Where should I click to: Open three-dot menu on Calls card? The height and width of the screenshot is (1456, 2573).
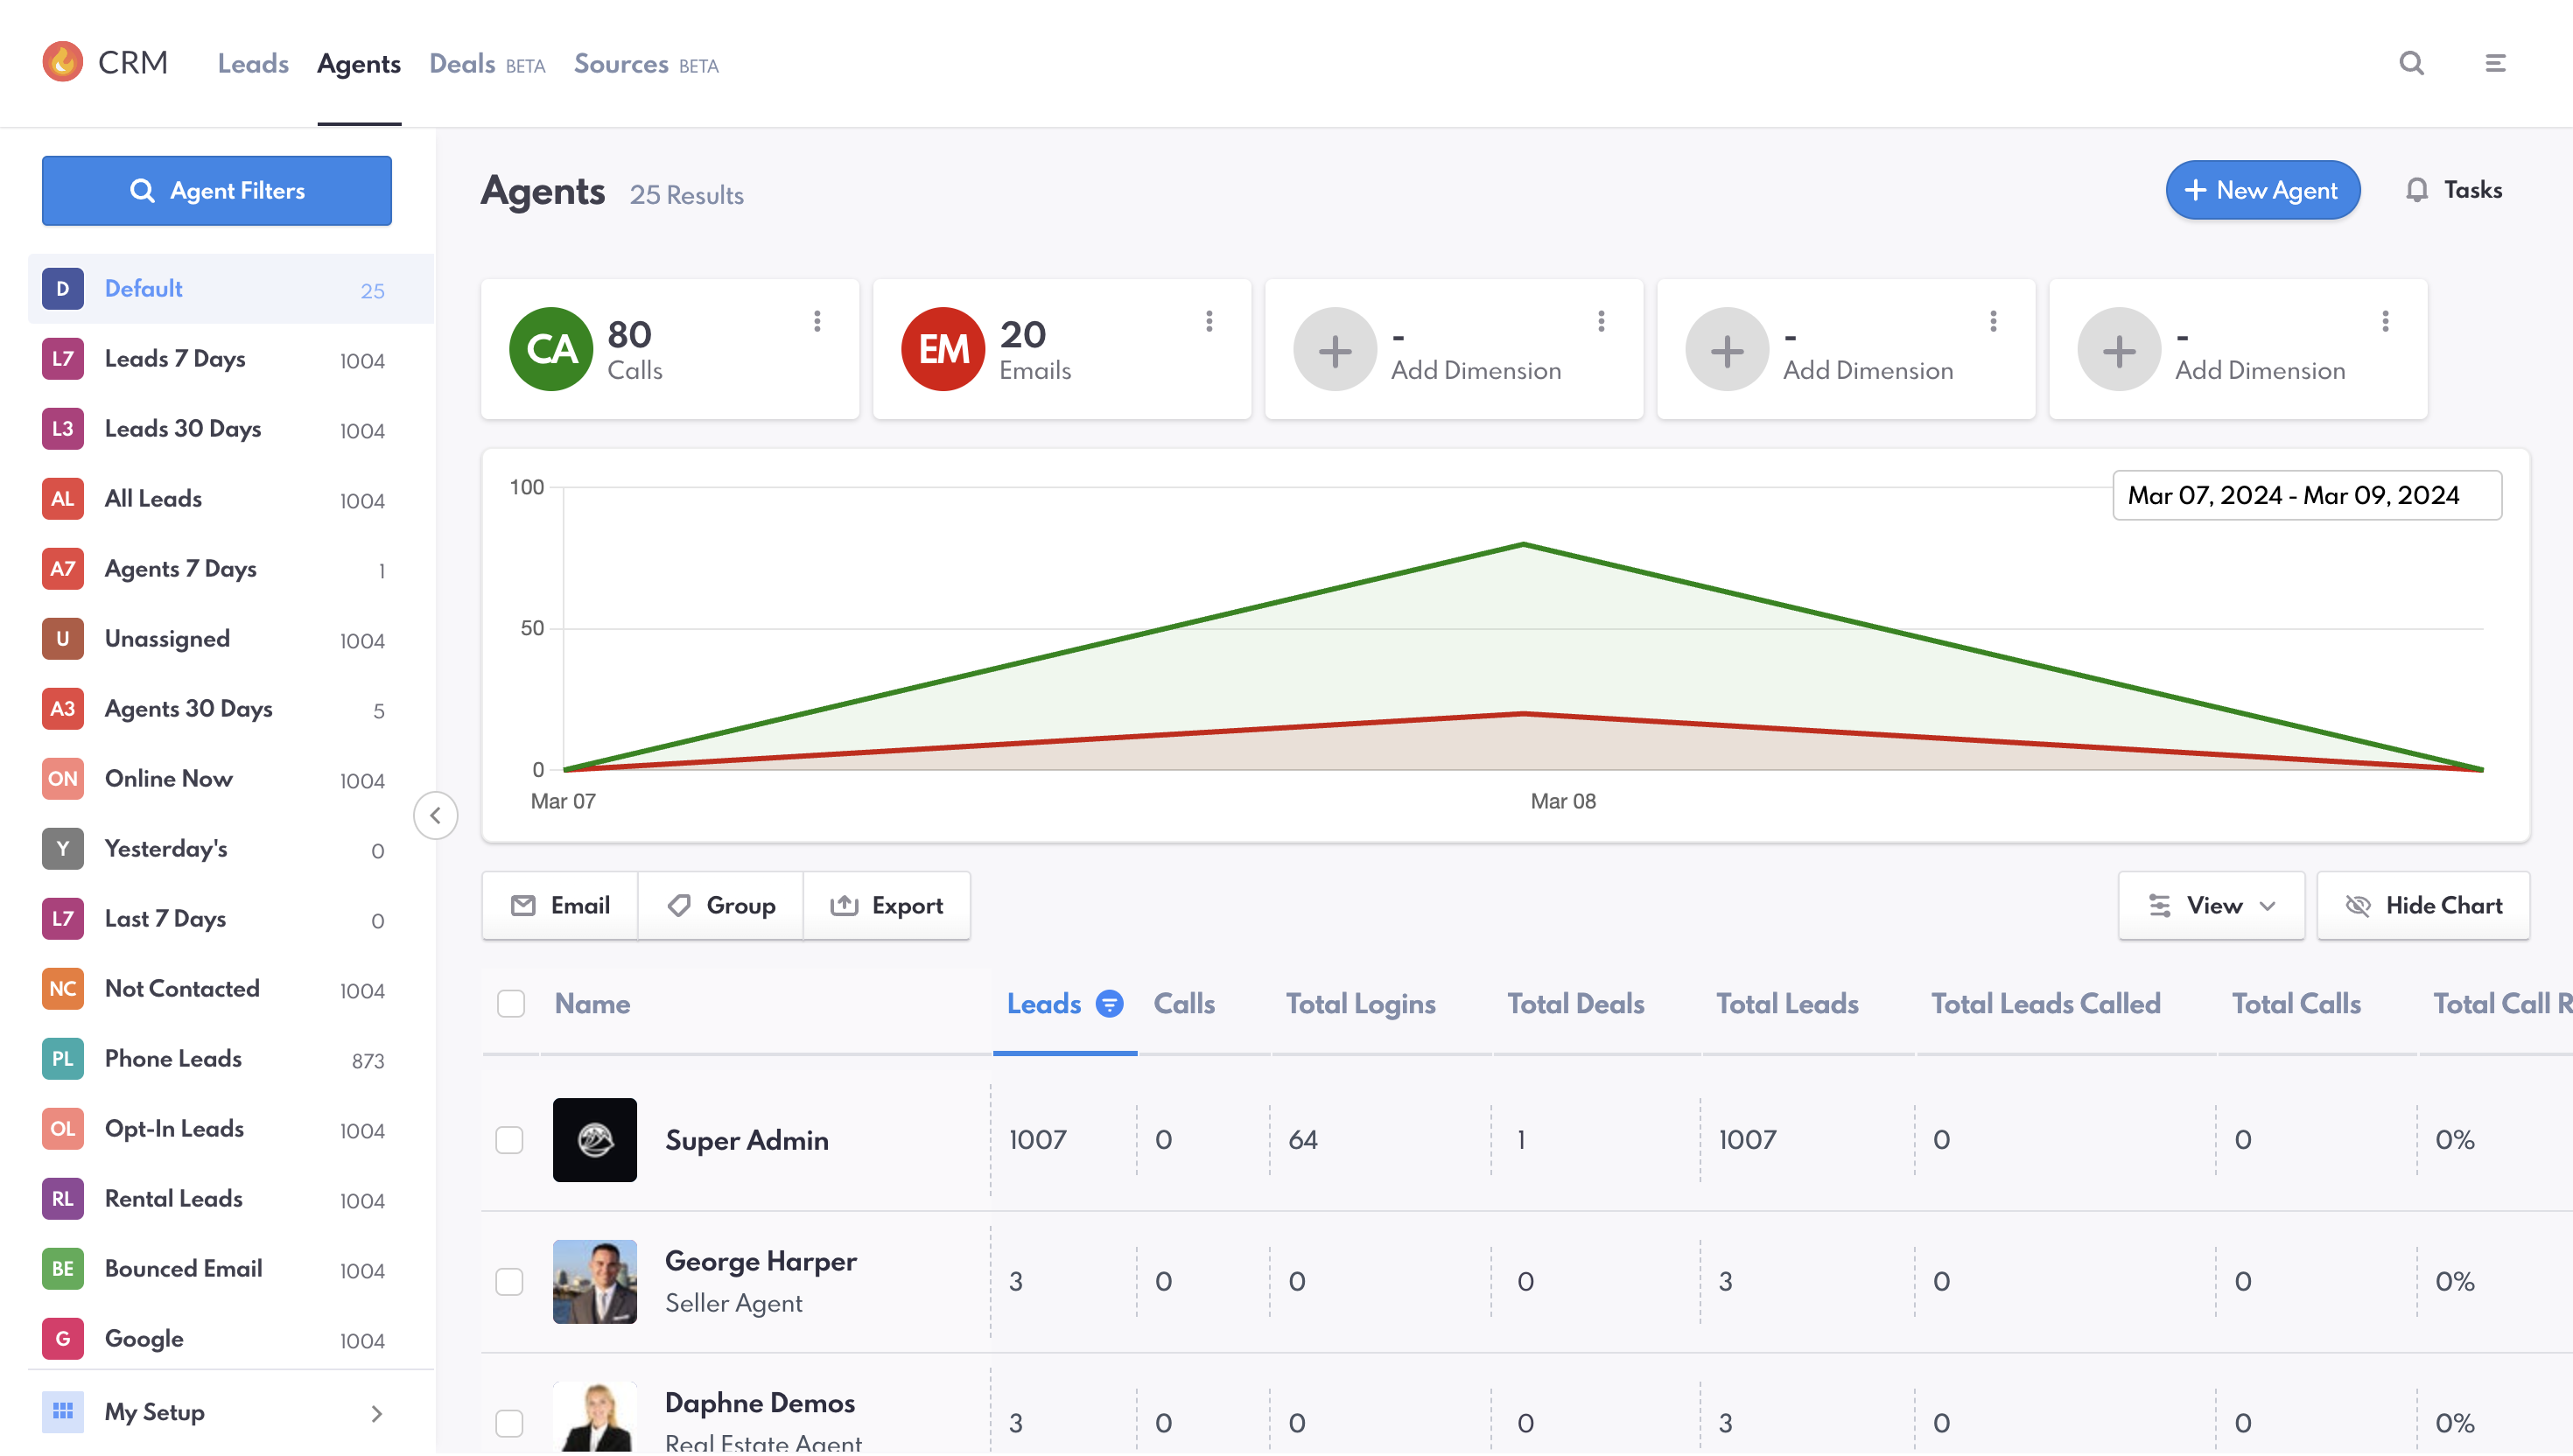pos(817,321)
